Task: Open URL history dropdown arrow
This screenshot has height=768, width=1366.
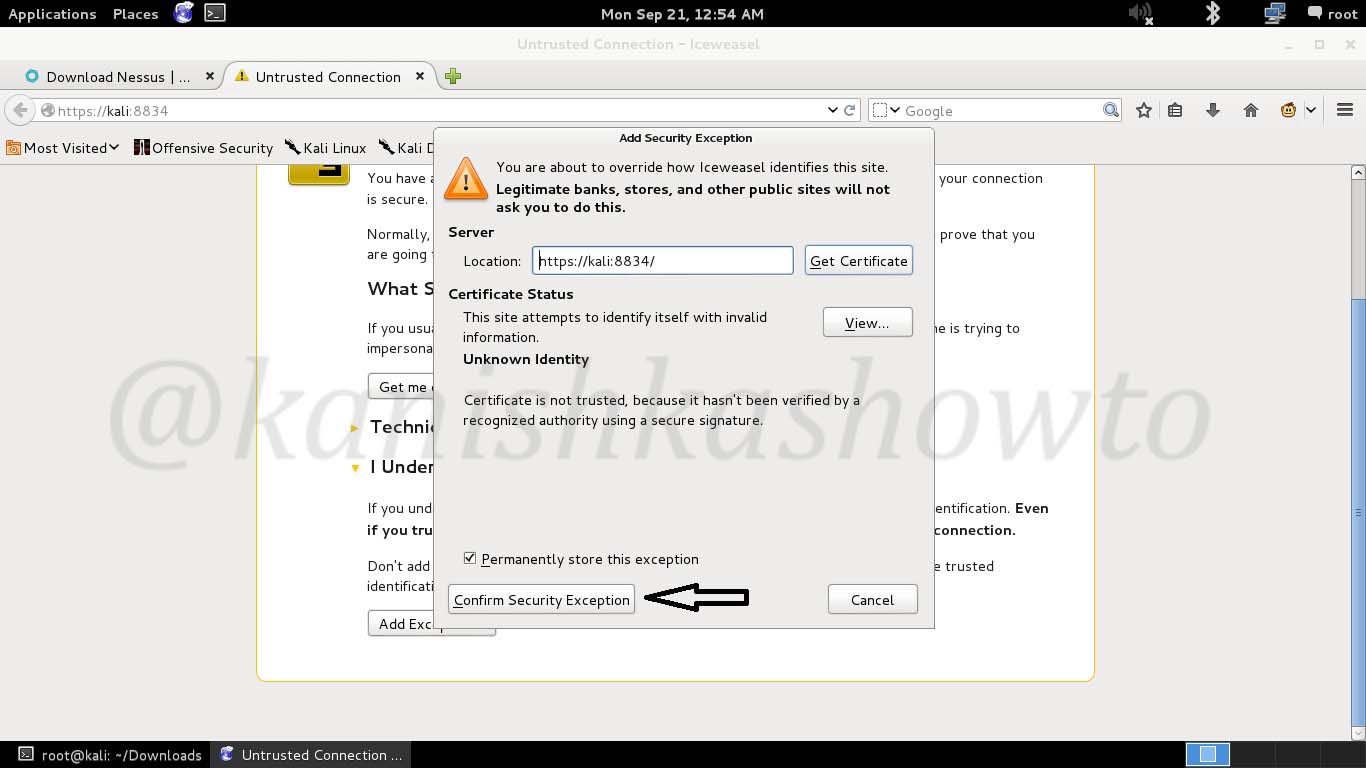Action: pyautogui.click(x=833, y=111)
